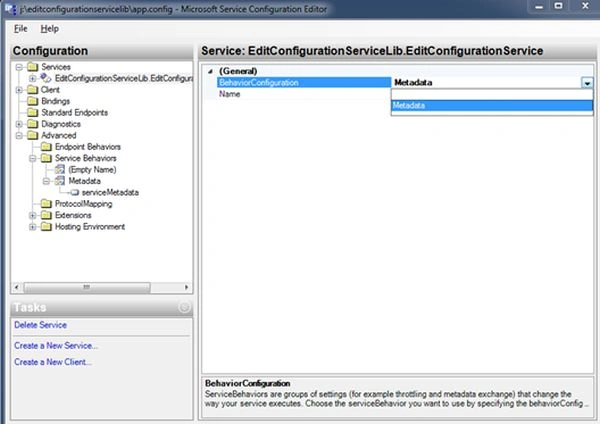Choose Metadata in the dropdown list
This screenshot has width=600, height=424.
pos(492,106)
